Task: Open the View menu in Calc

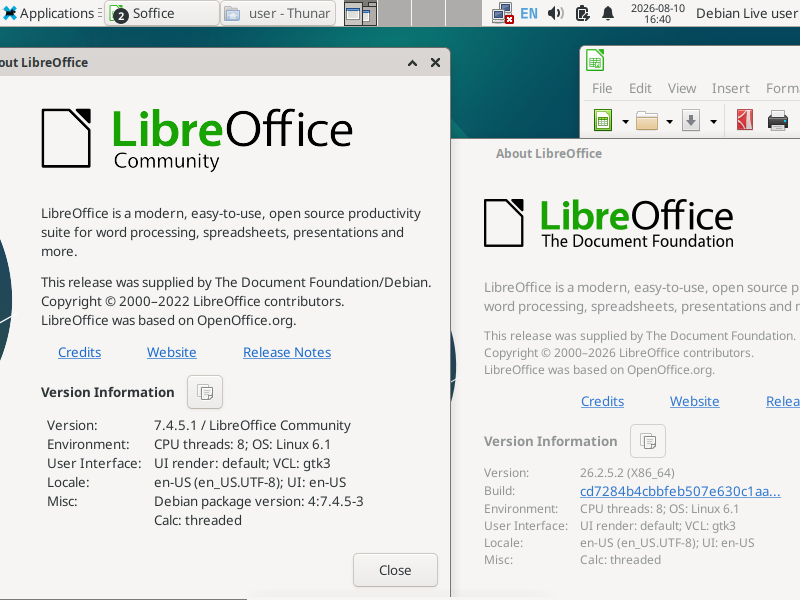Action: (x=682, y=88)
